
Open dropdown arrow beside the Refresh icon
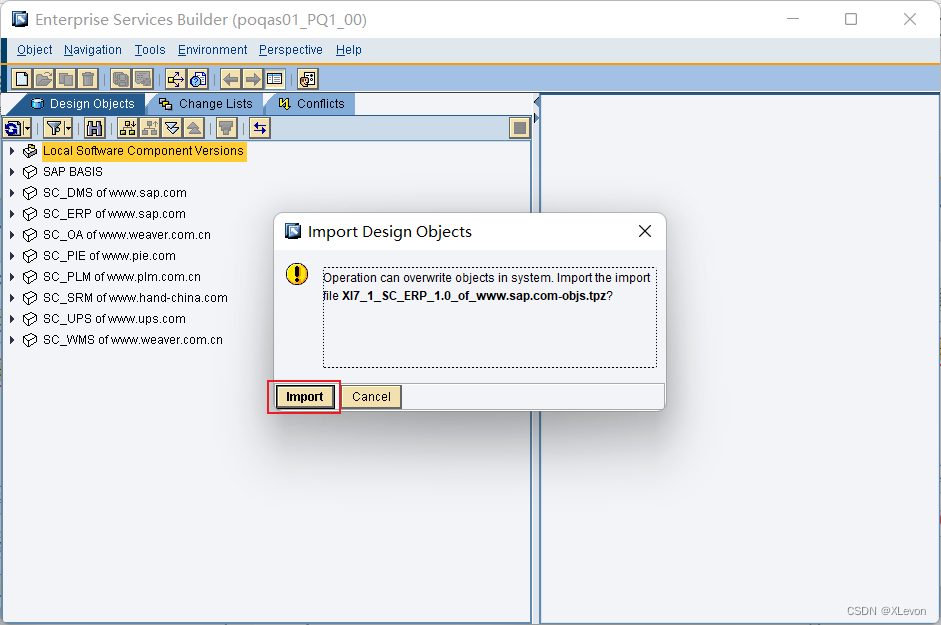[x=27, y=128]
